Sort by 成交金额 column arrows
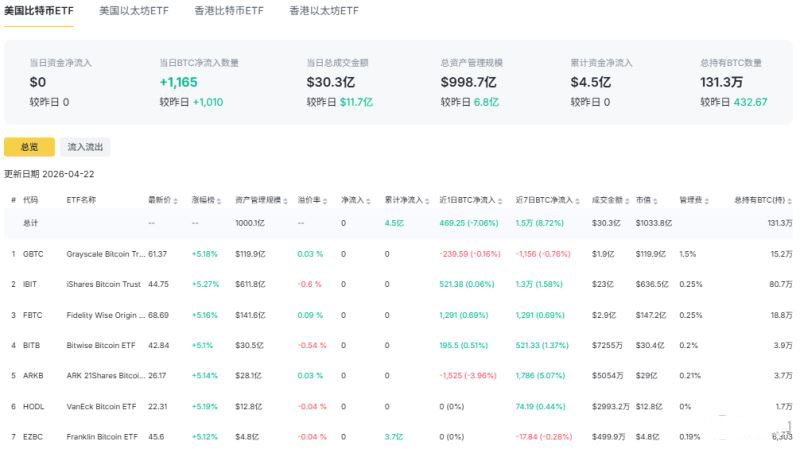800x449 pixels. [x=627, y=201]
